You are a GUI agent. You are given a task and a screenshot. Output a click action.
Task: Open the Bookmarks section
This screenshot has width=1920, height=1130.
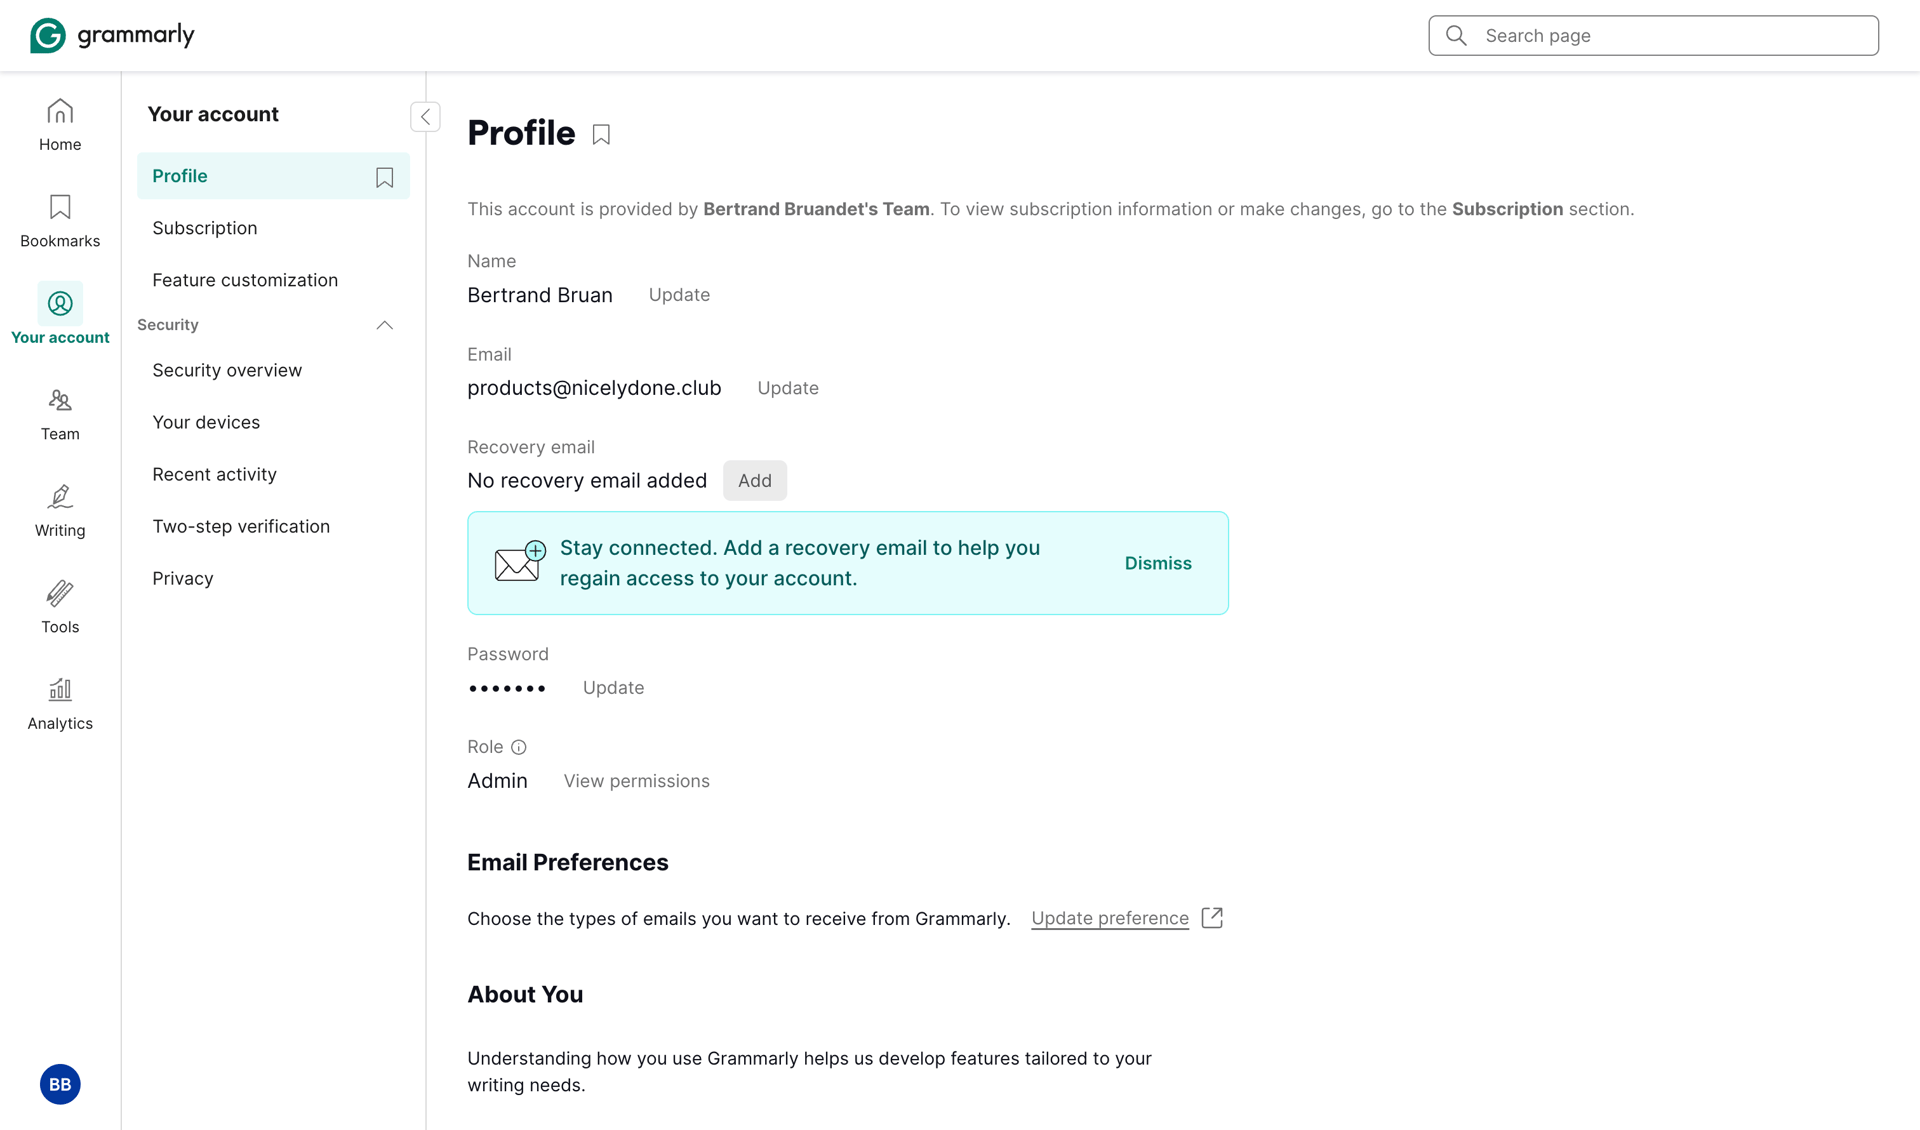[x=59, y=220]
